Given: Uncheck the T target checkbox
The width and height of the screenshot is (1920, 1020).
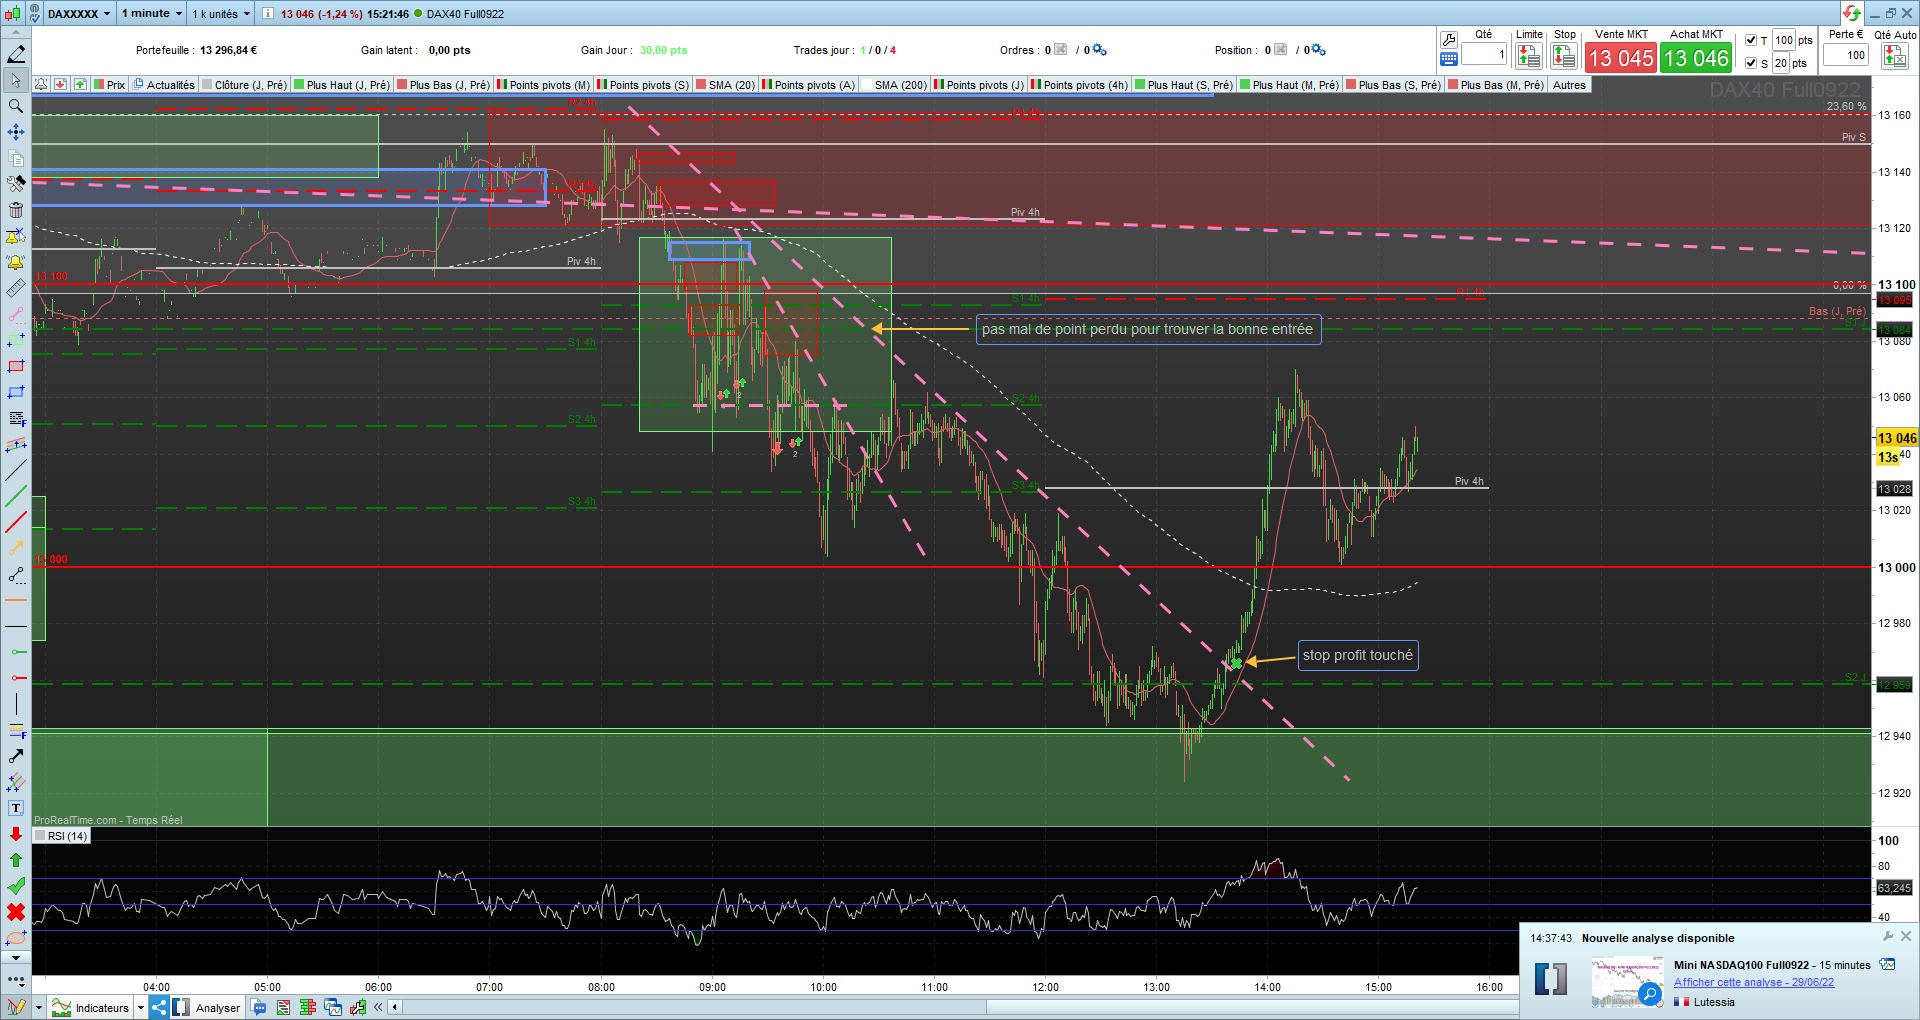Looking at the screenshot, I should point(1751,40).
